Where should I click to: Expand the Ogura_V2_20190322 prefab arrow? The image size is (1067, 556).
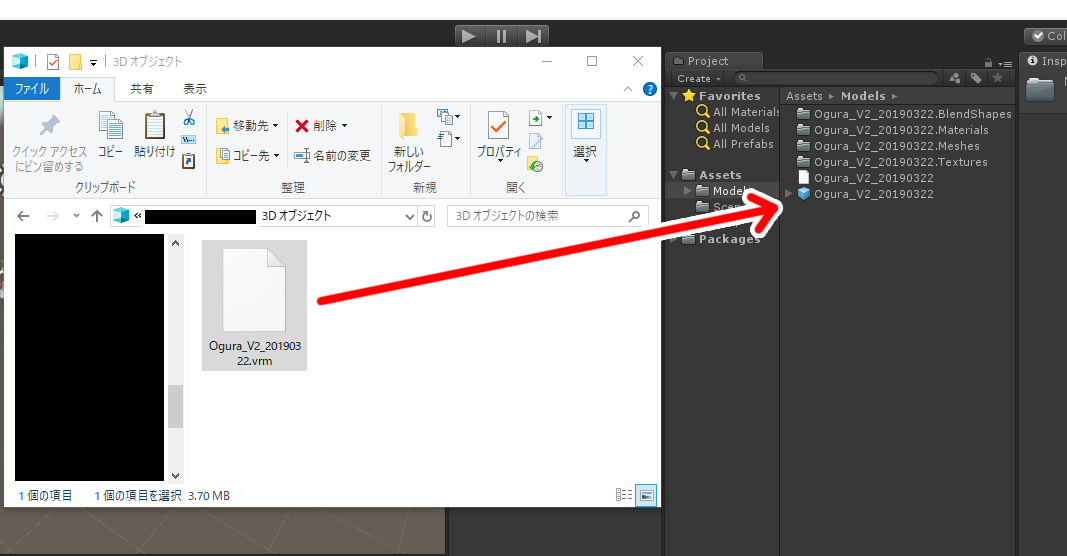click(x=789, y=194)
